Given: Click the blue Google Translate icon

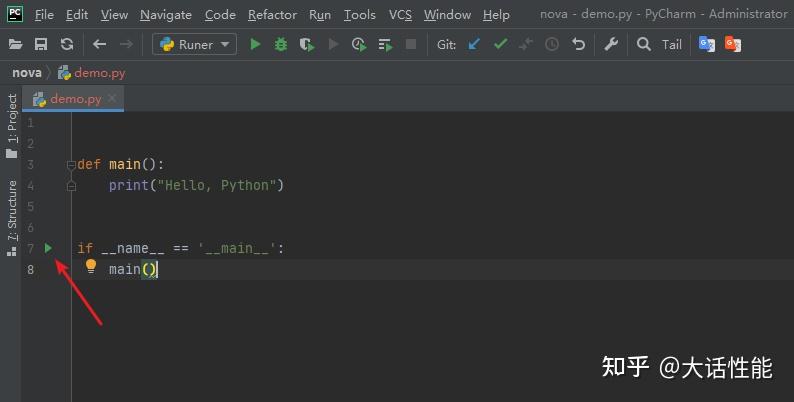Looking at the screenshot, I should pos(706,45).
